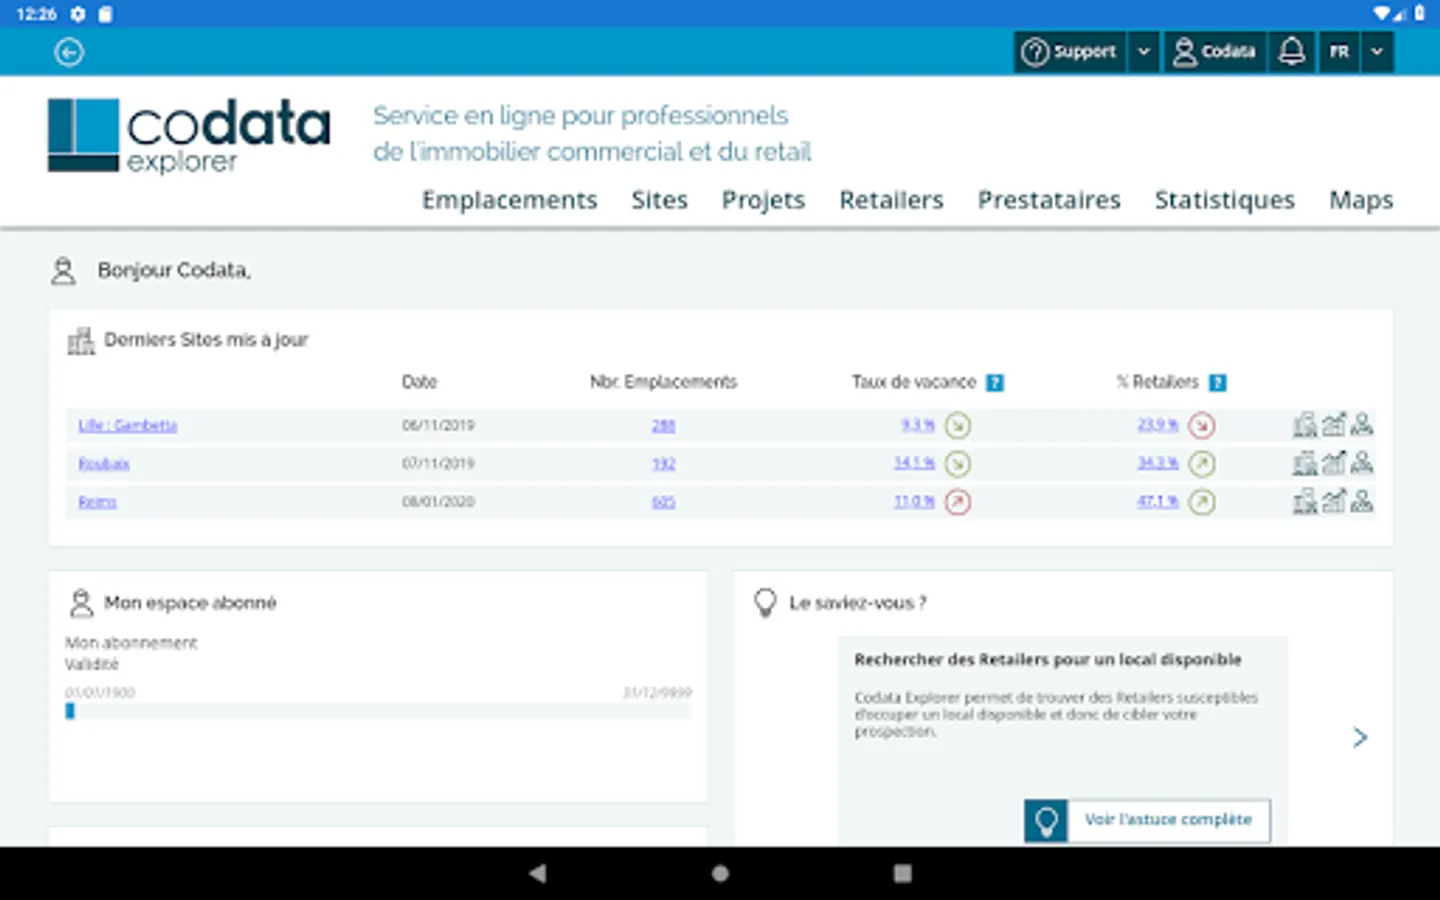The image size is (1440, 900).
Task: Open people icon for Roubaix row
Action: click(1362, 463)
